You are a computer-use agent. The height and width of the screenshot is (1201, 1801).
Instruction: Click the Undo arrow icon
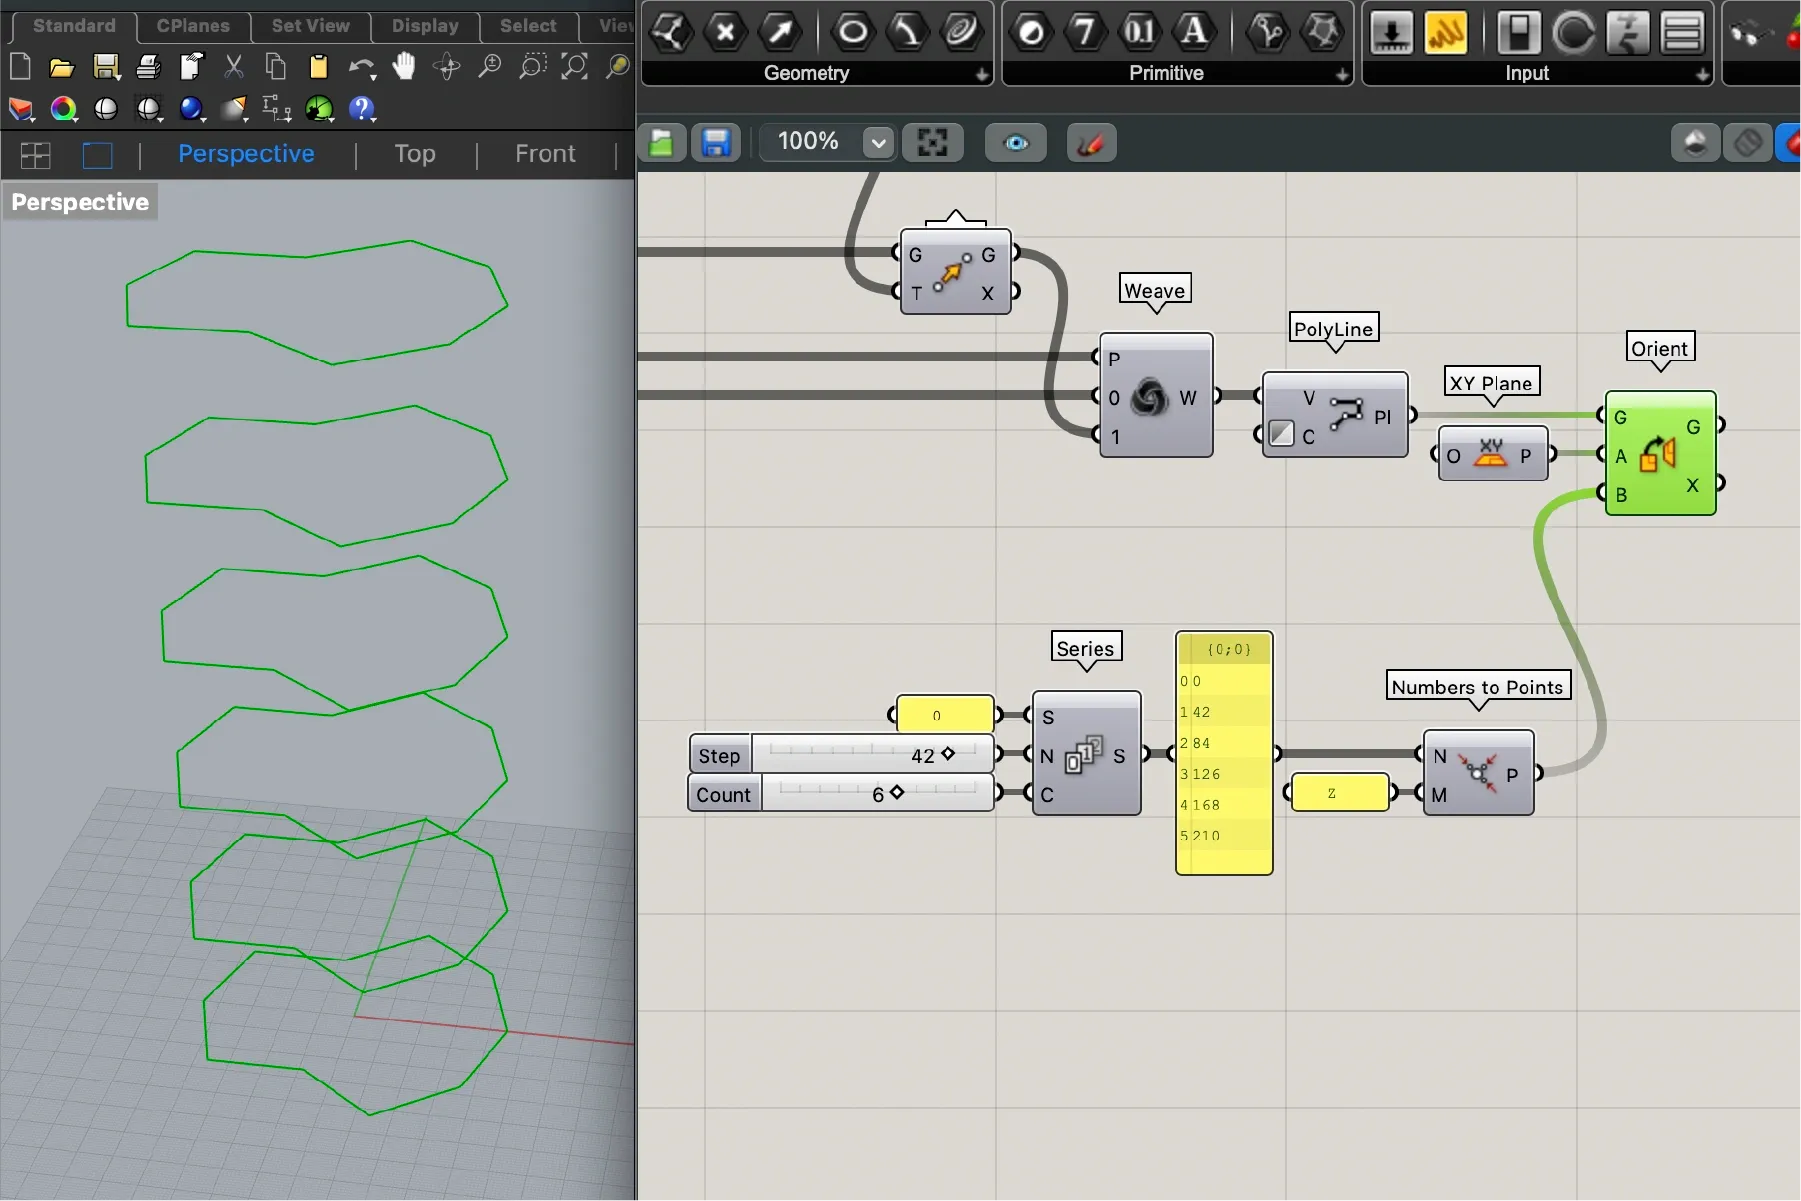(x=359, y=67)
